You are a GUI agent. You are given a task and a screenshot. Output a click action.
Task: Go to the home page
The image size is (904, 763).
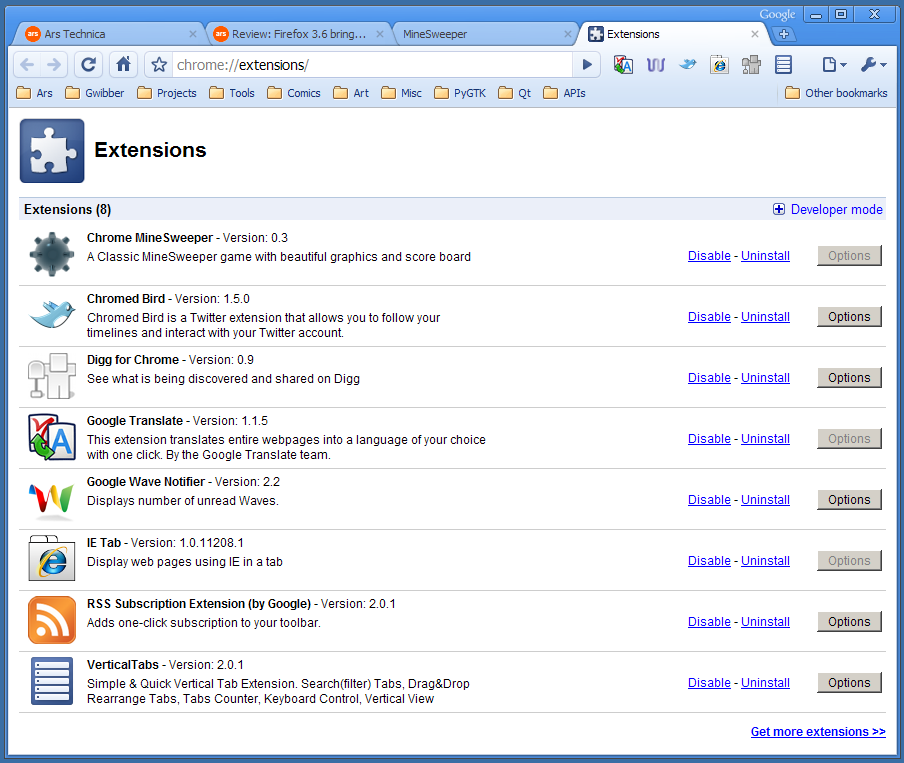(x=123, y=65)
